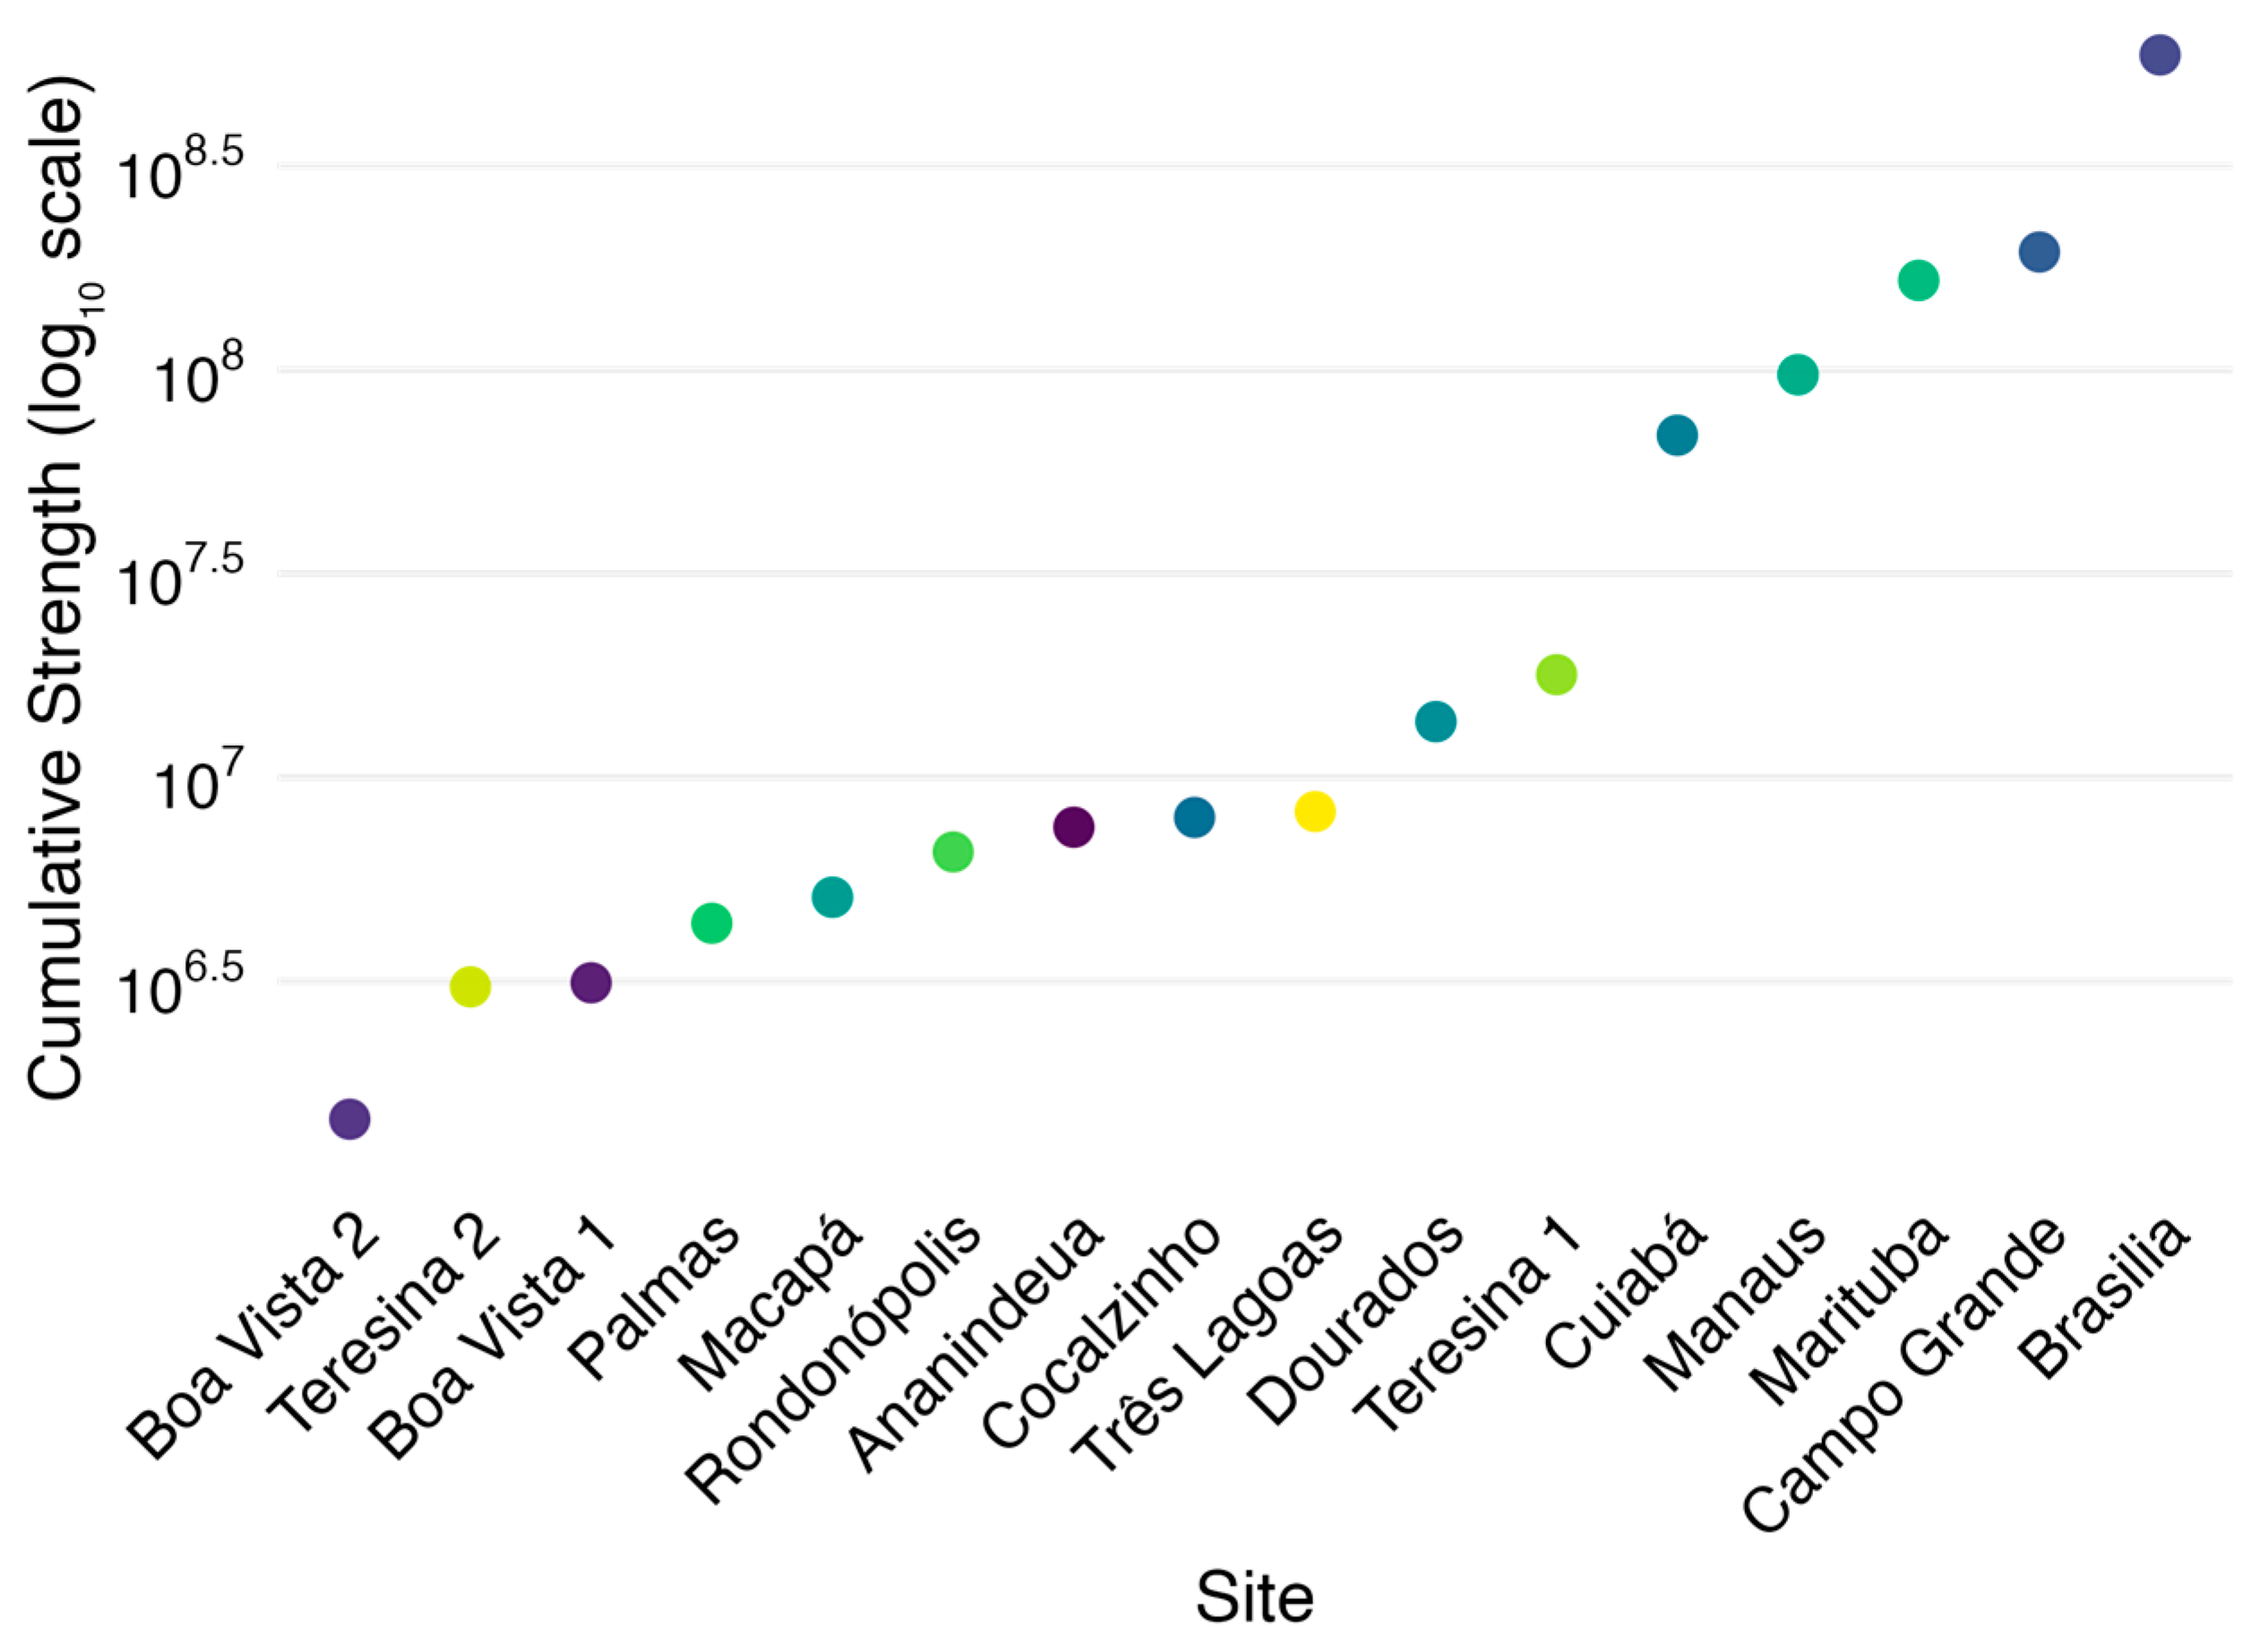The width and height of the screenshot is (2260, 1652).
Task: Select the Campo Grande data point
Action: pos(2039,252)
